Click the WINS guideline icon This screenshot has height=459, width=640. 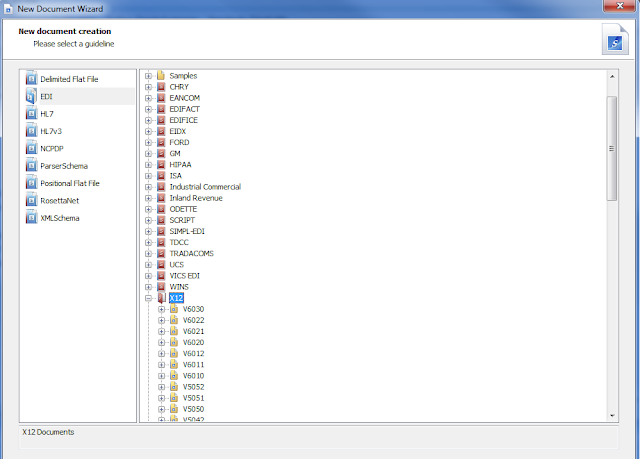(161, 287)
